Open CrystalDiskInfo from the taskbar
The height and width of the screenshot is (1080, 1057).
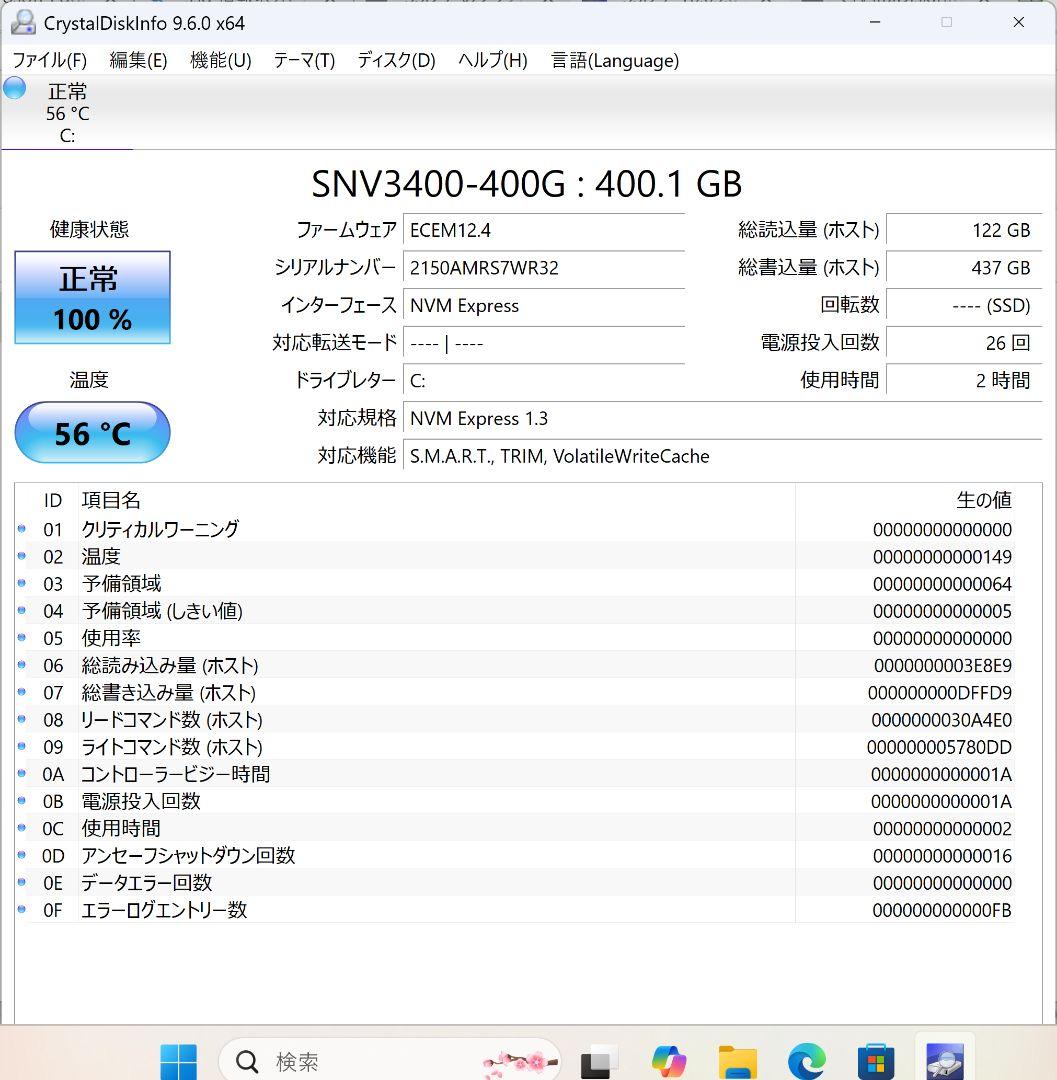[x=944, y=1058]
